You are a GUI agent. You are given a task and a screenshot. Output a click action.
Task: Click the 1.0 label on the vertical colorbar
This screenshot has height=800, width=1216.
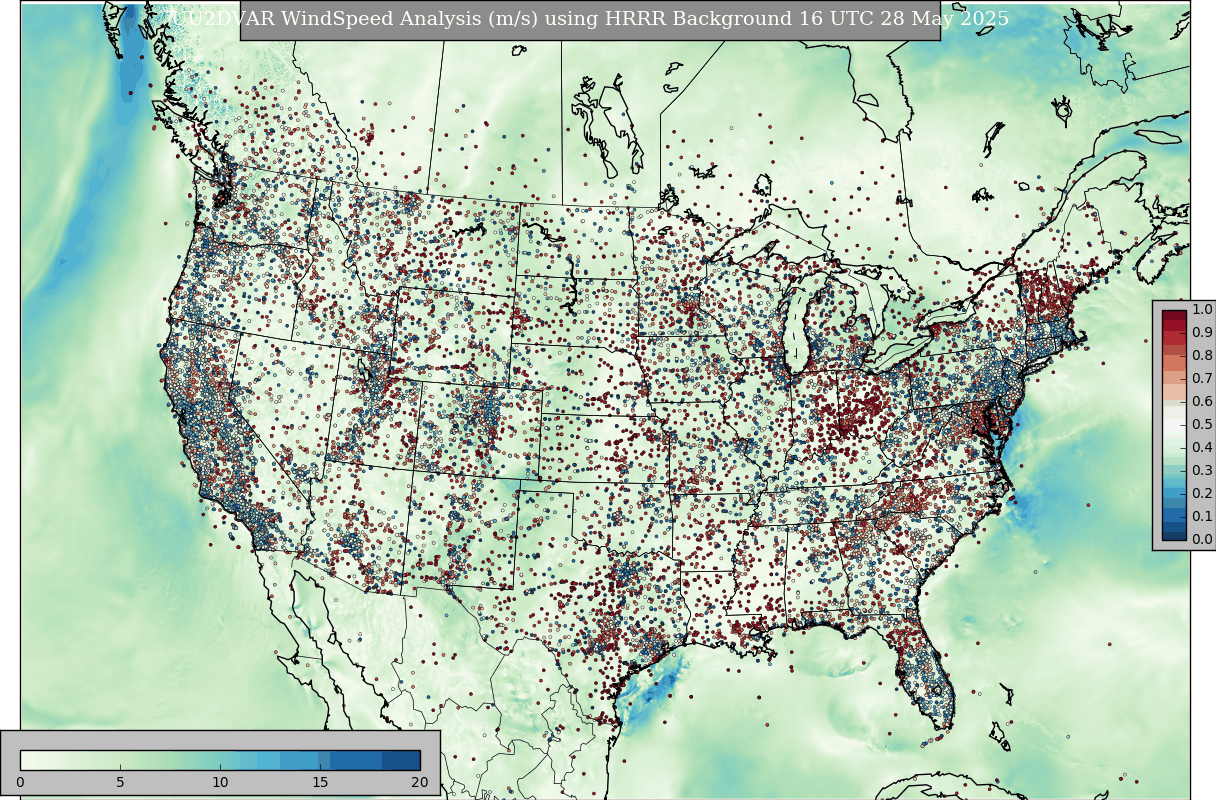click(x=1202, y=310)
